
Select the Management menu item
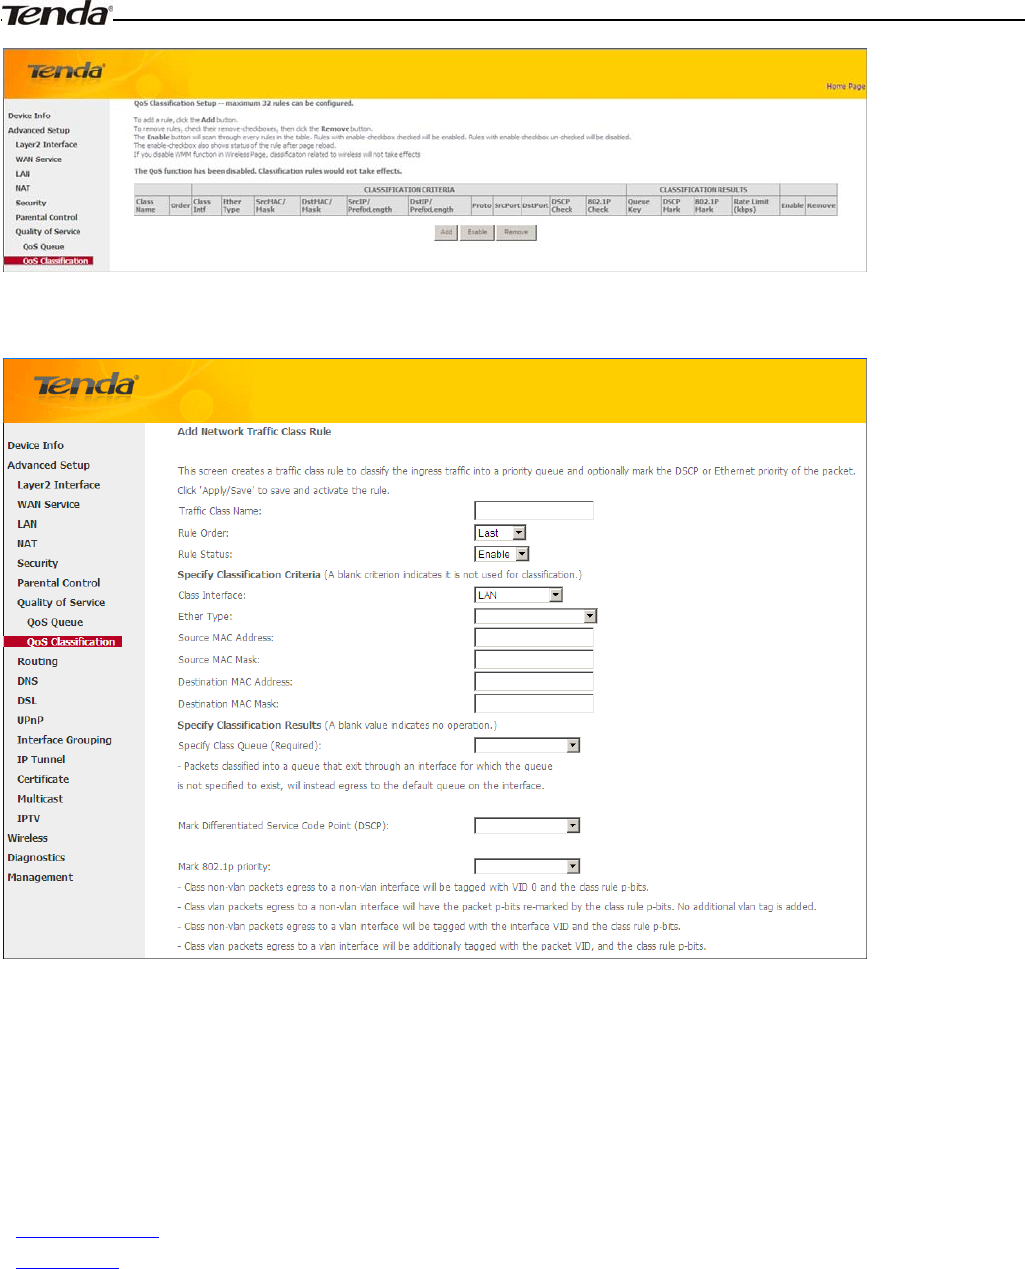pyautogui.click(x=40, y=878)
